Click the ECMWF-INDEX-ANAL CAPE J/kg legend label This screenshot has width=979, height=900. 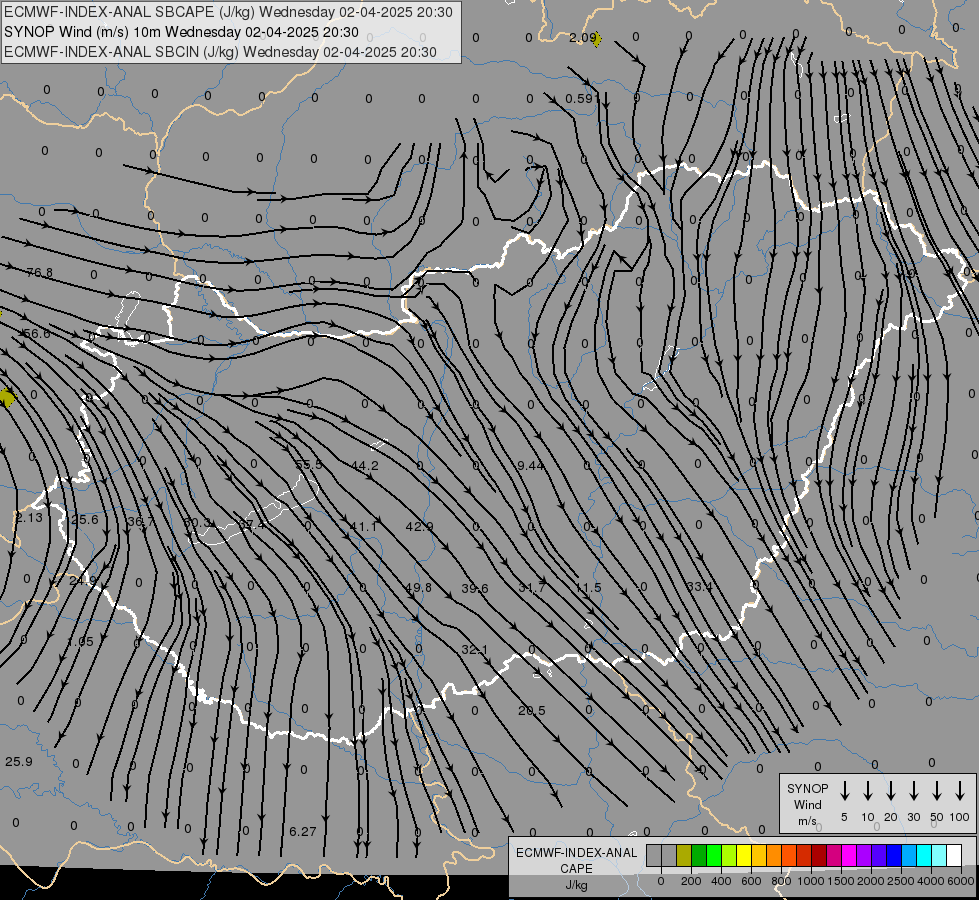point(576,868)
